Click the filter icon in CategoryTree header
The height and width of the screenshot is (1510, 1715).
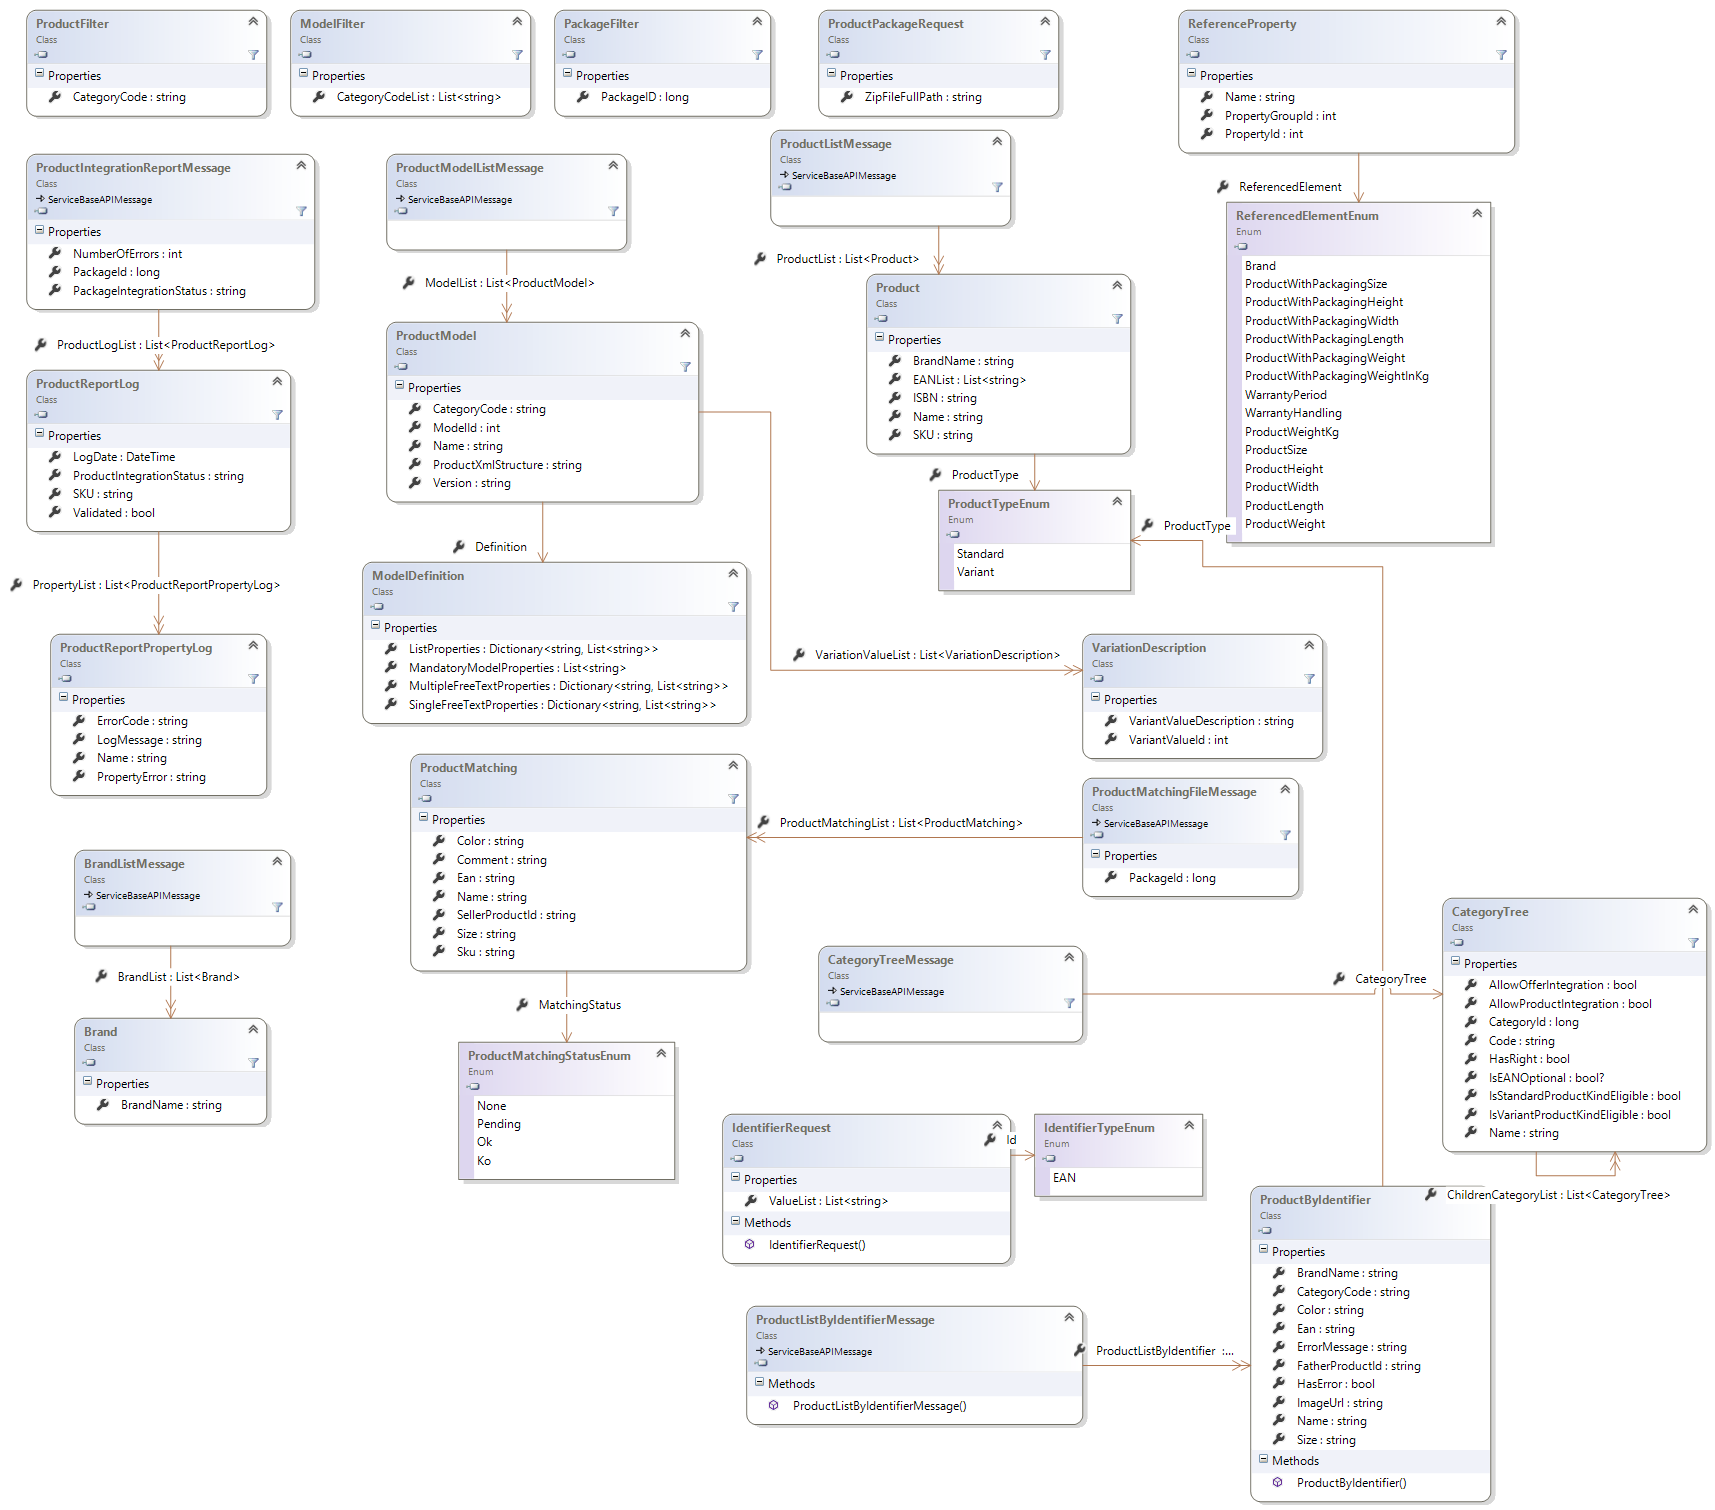(x=1693, y=943)
